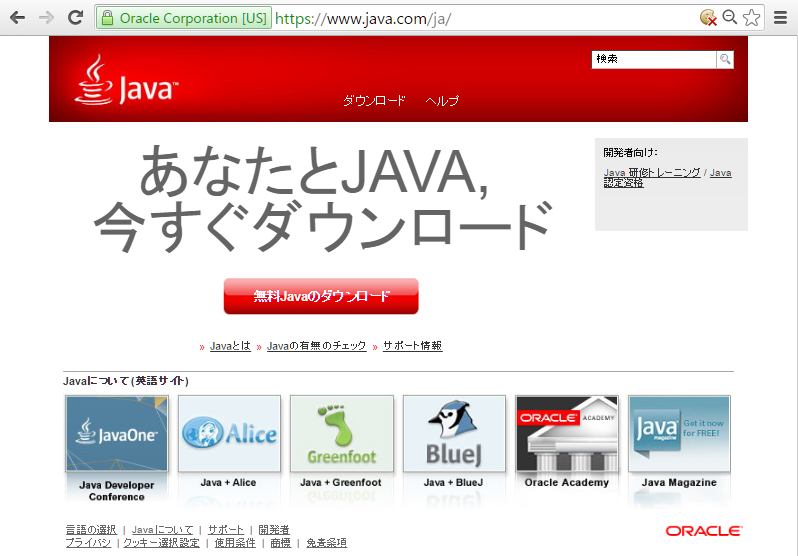Open the BlueJ thumbnail
The height and width of the screenshot is (556, 798).
click(454, 433)
